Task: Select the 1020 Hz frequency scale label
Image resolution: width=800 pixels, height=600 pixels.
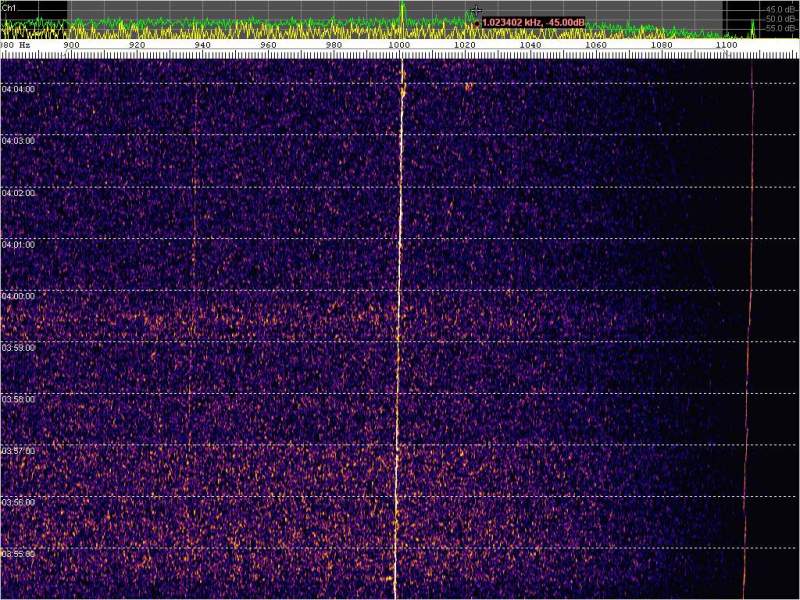Action: (465, 45)
